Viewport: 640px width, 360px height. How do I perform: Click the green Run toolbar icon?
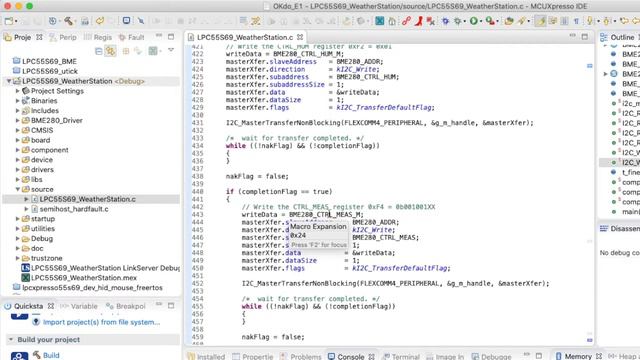point(473,21)
